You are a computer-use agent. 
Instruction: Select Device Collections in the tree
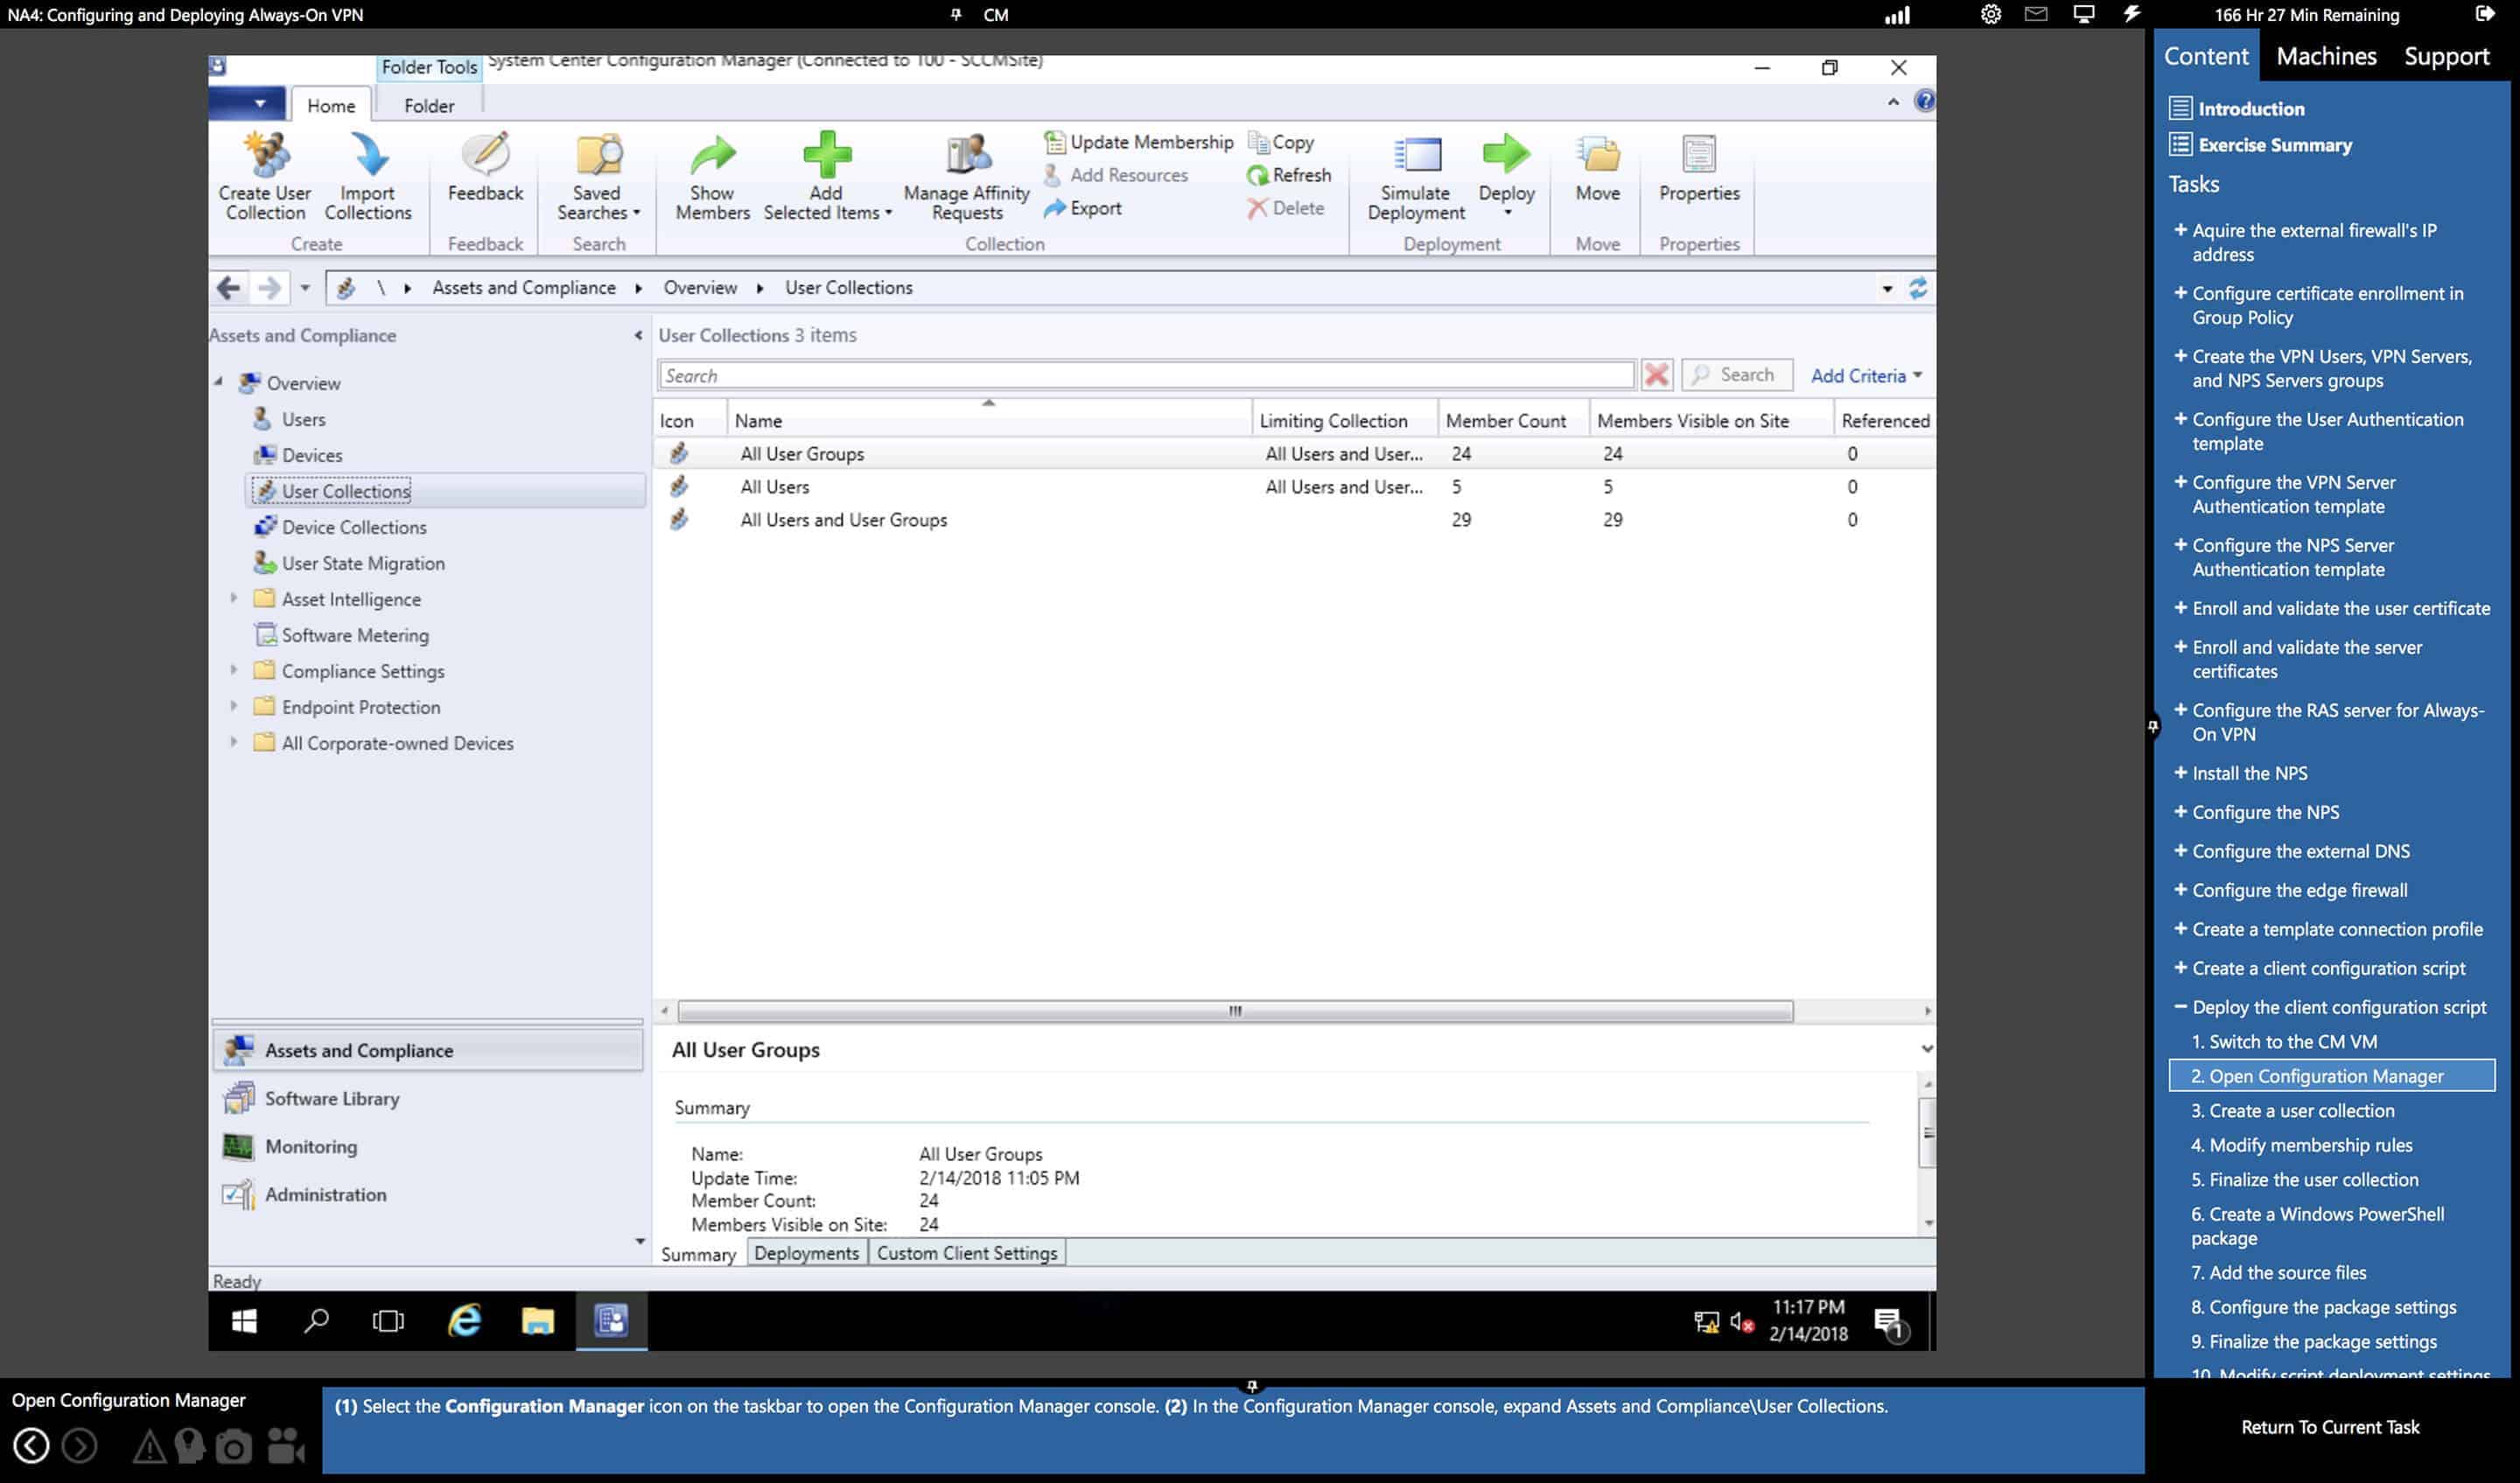353,527
